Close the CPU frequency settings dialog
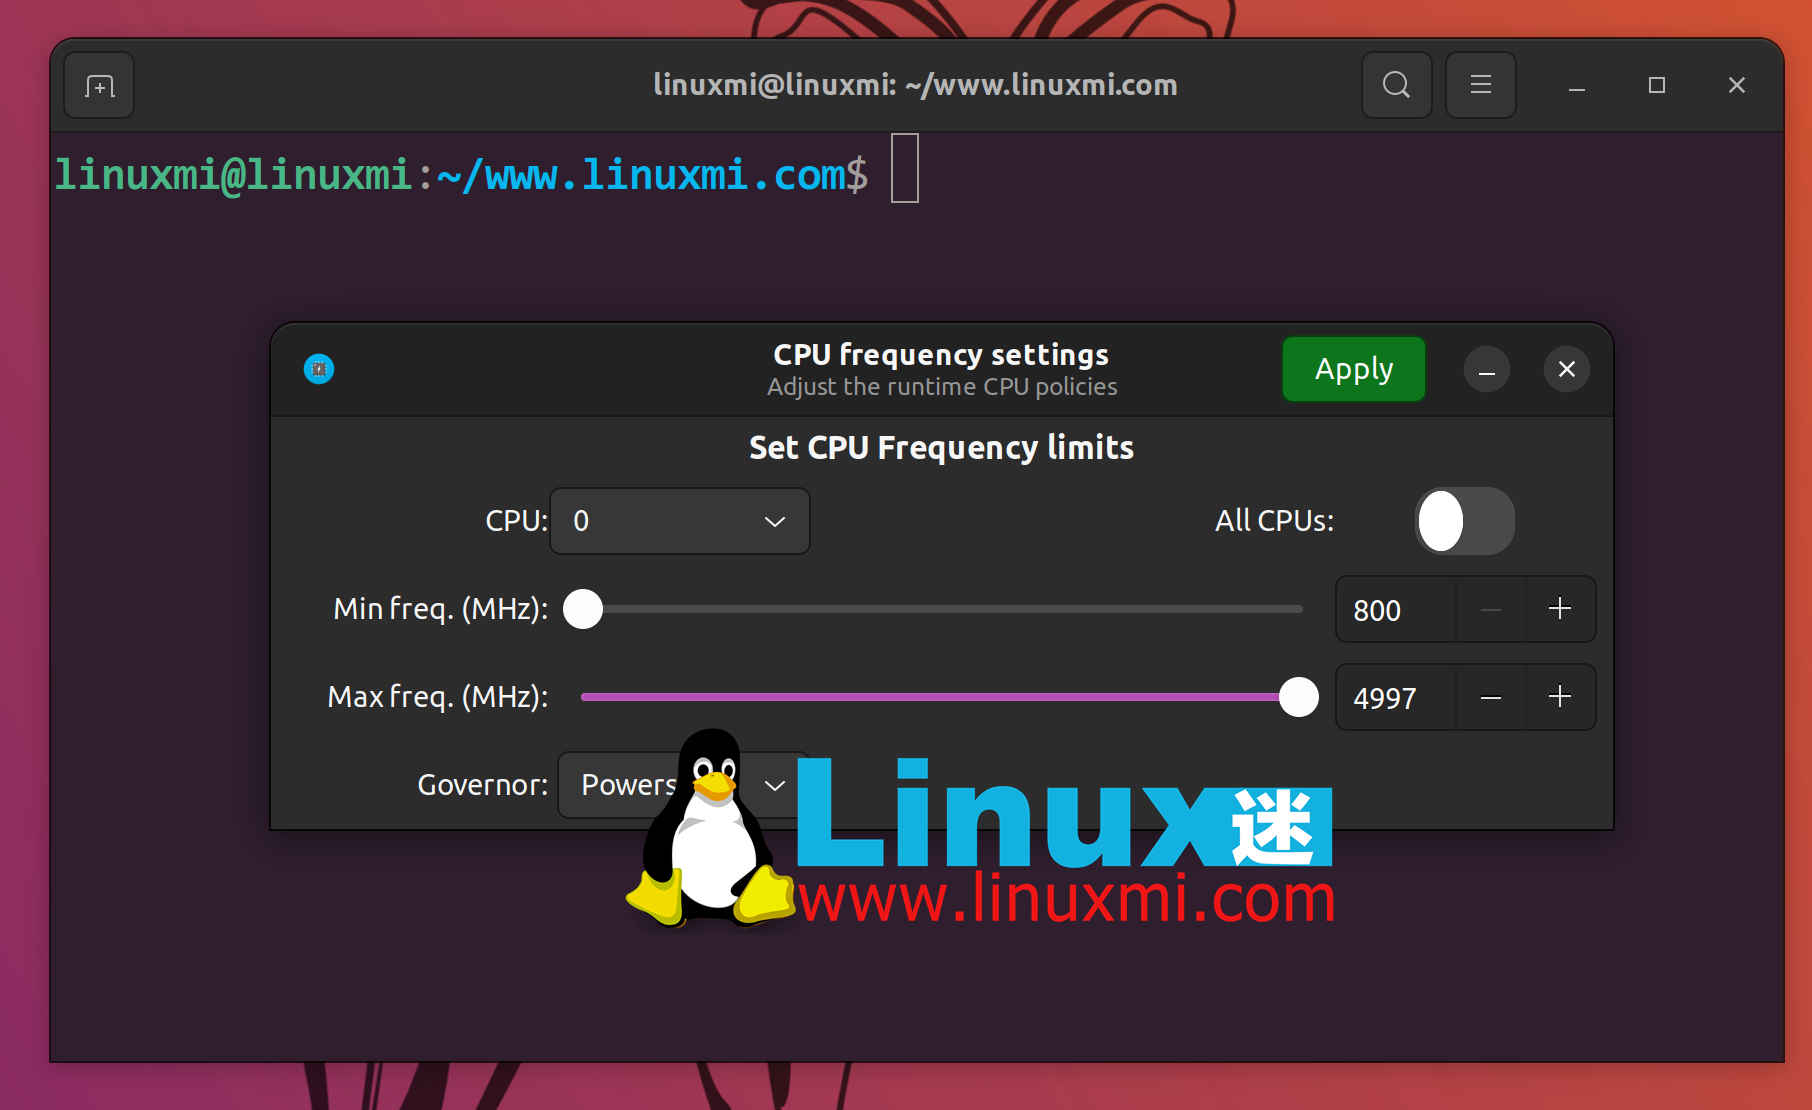 pos(1567,370)
